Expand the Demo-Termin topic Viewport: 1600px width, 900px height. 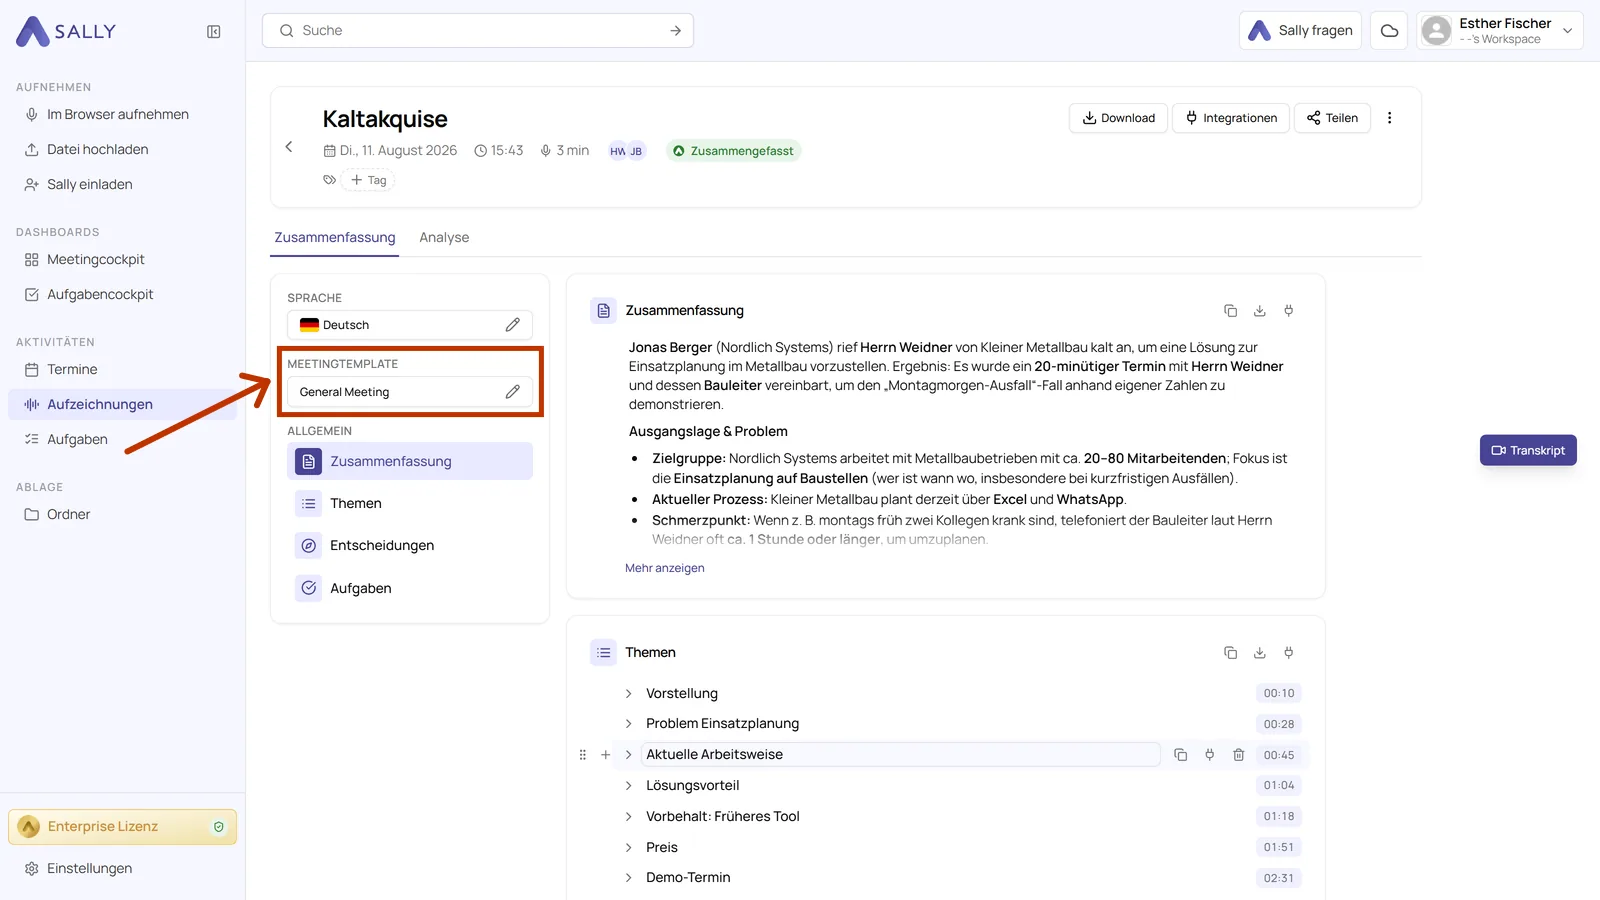pyautogui.click(x=628, y=878)
